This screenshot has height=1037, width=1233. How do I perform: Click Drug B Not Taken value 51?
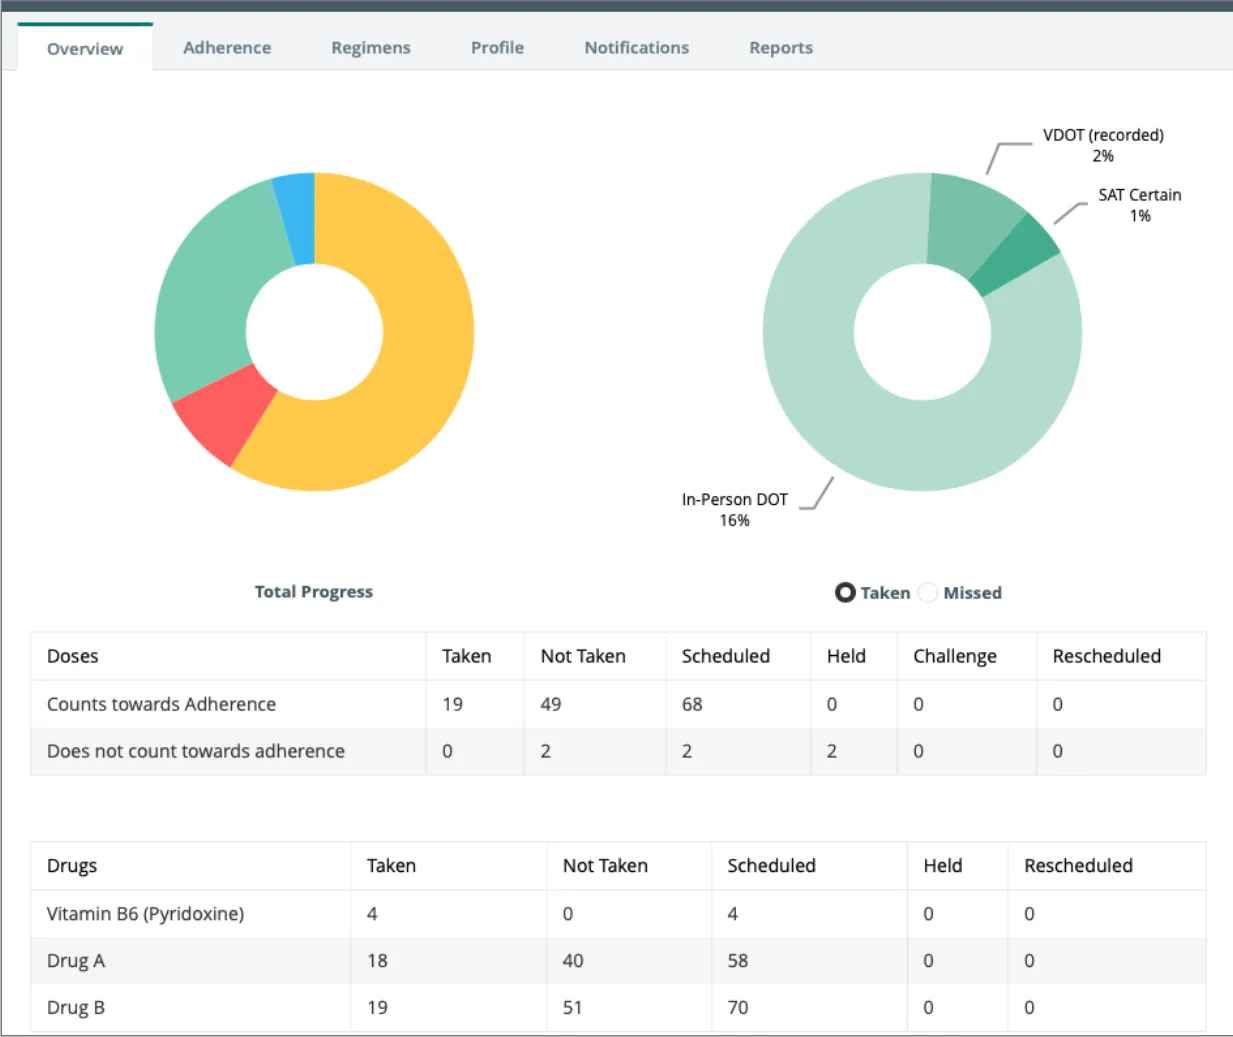click(x=572, y=1007)
